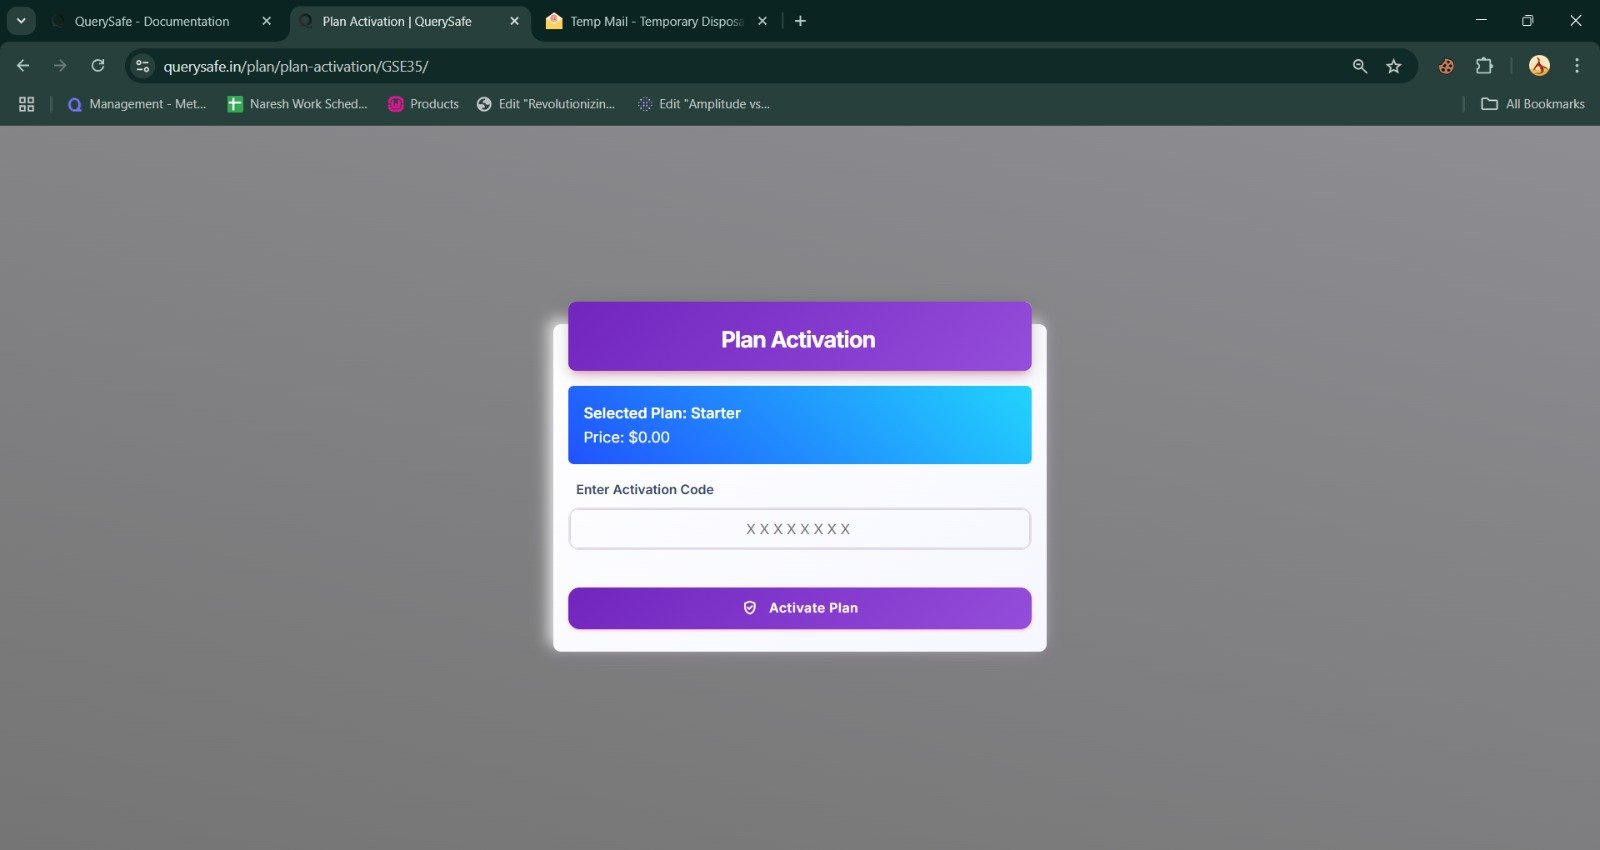Click the address bar URL
The image size is (1600, 850).
click(x=296, y=66)
